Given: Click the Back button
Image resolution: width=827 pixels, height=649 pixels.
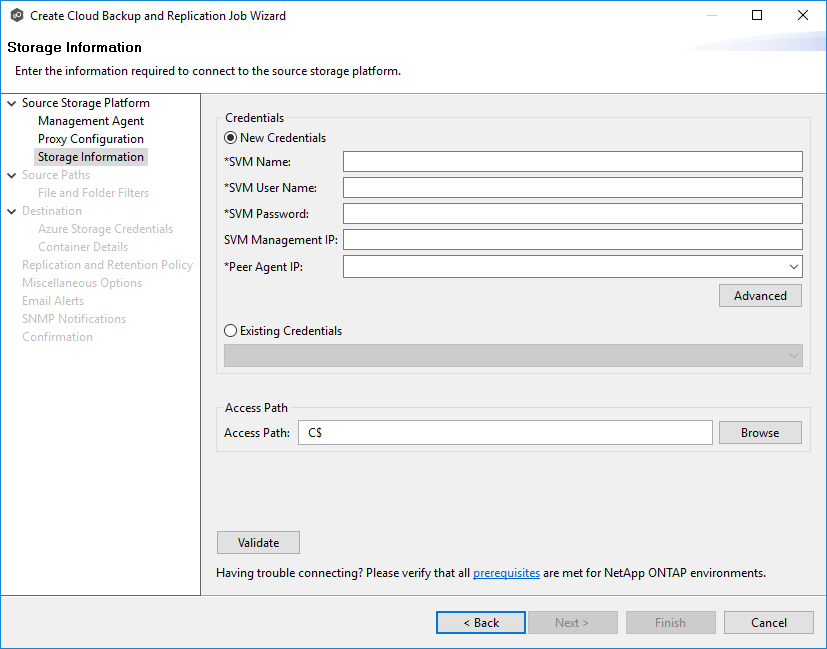Looking at the screenshot, I should point(481,623).
